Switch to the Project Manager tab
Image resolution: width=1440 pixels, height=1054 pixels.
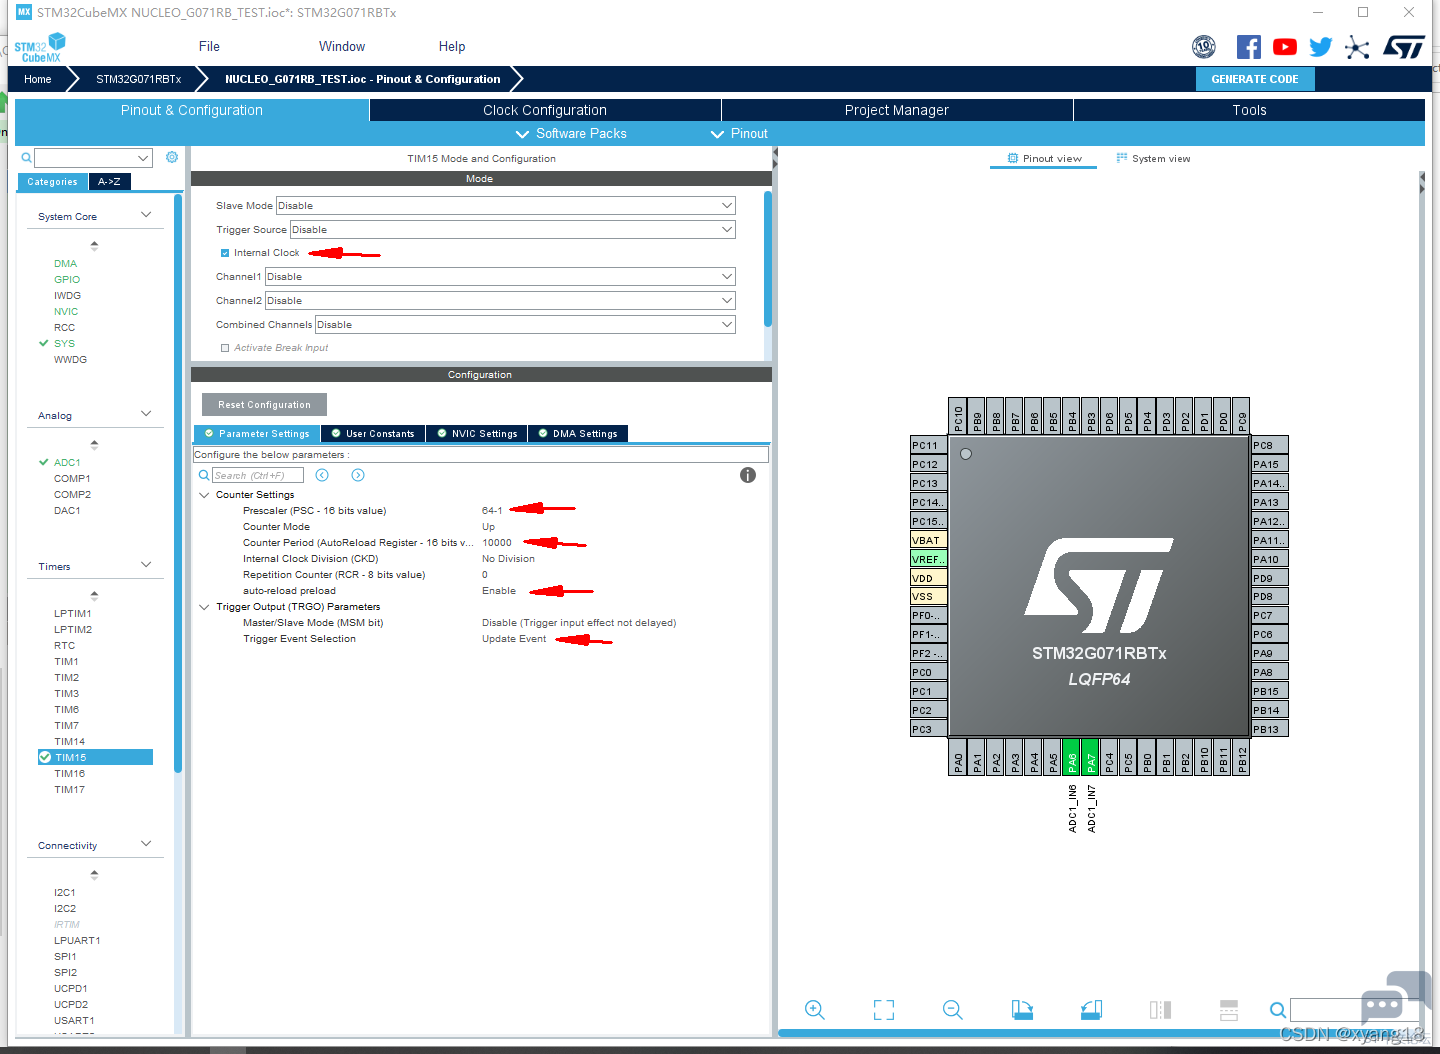point(897,110)
